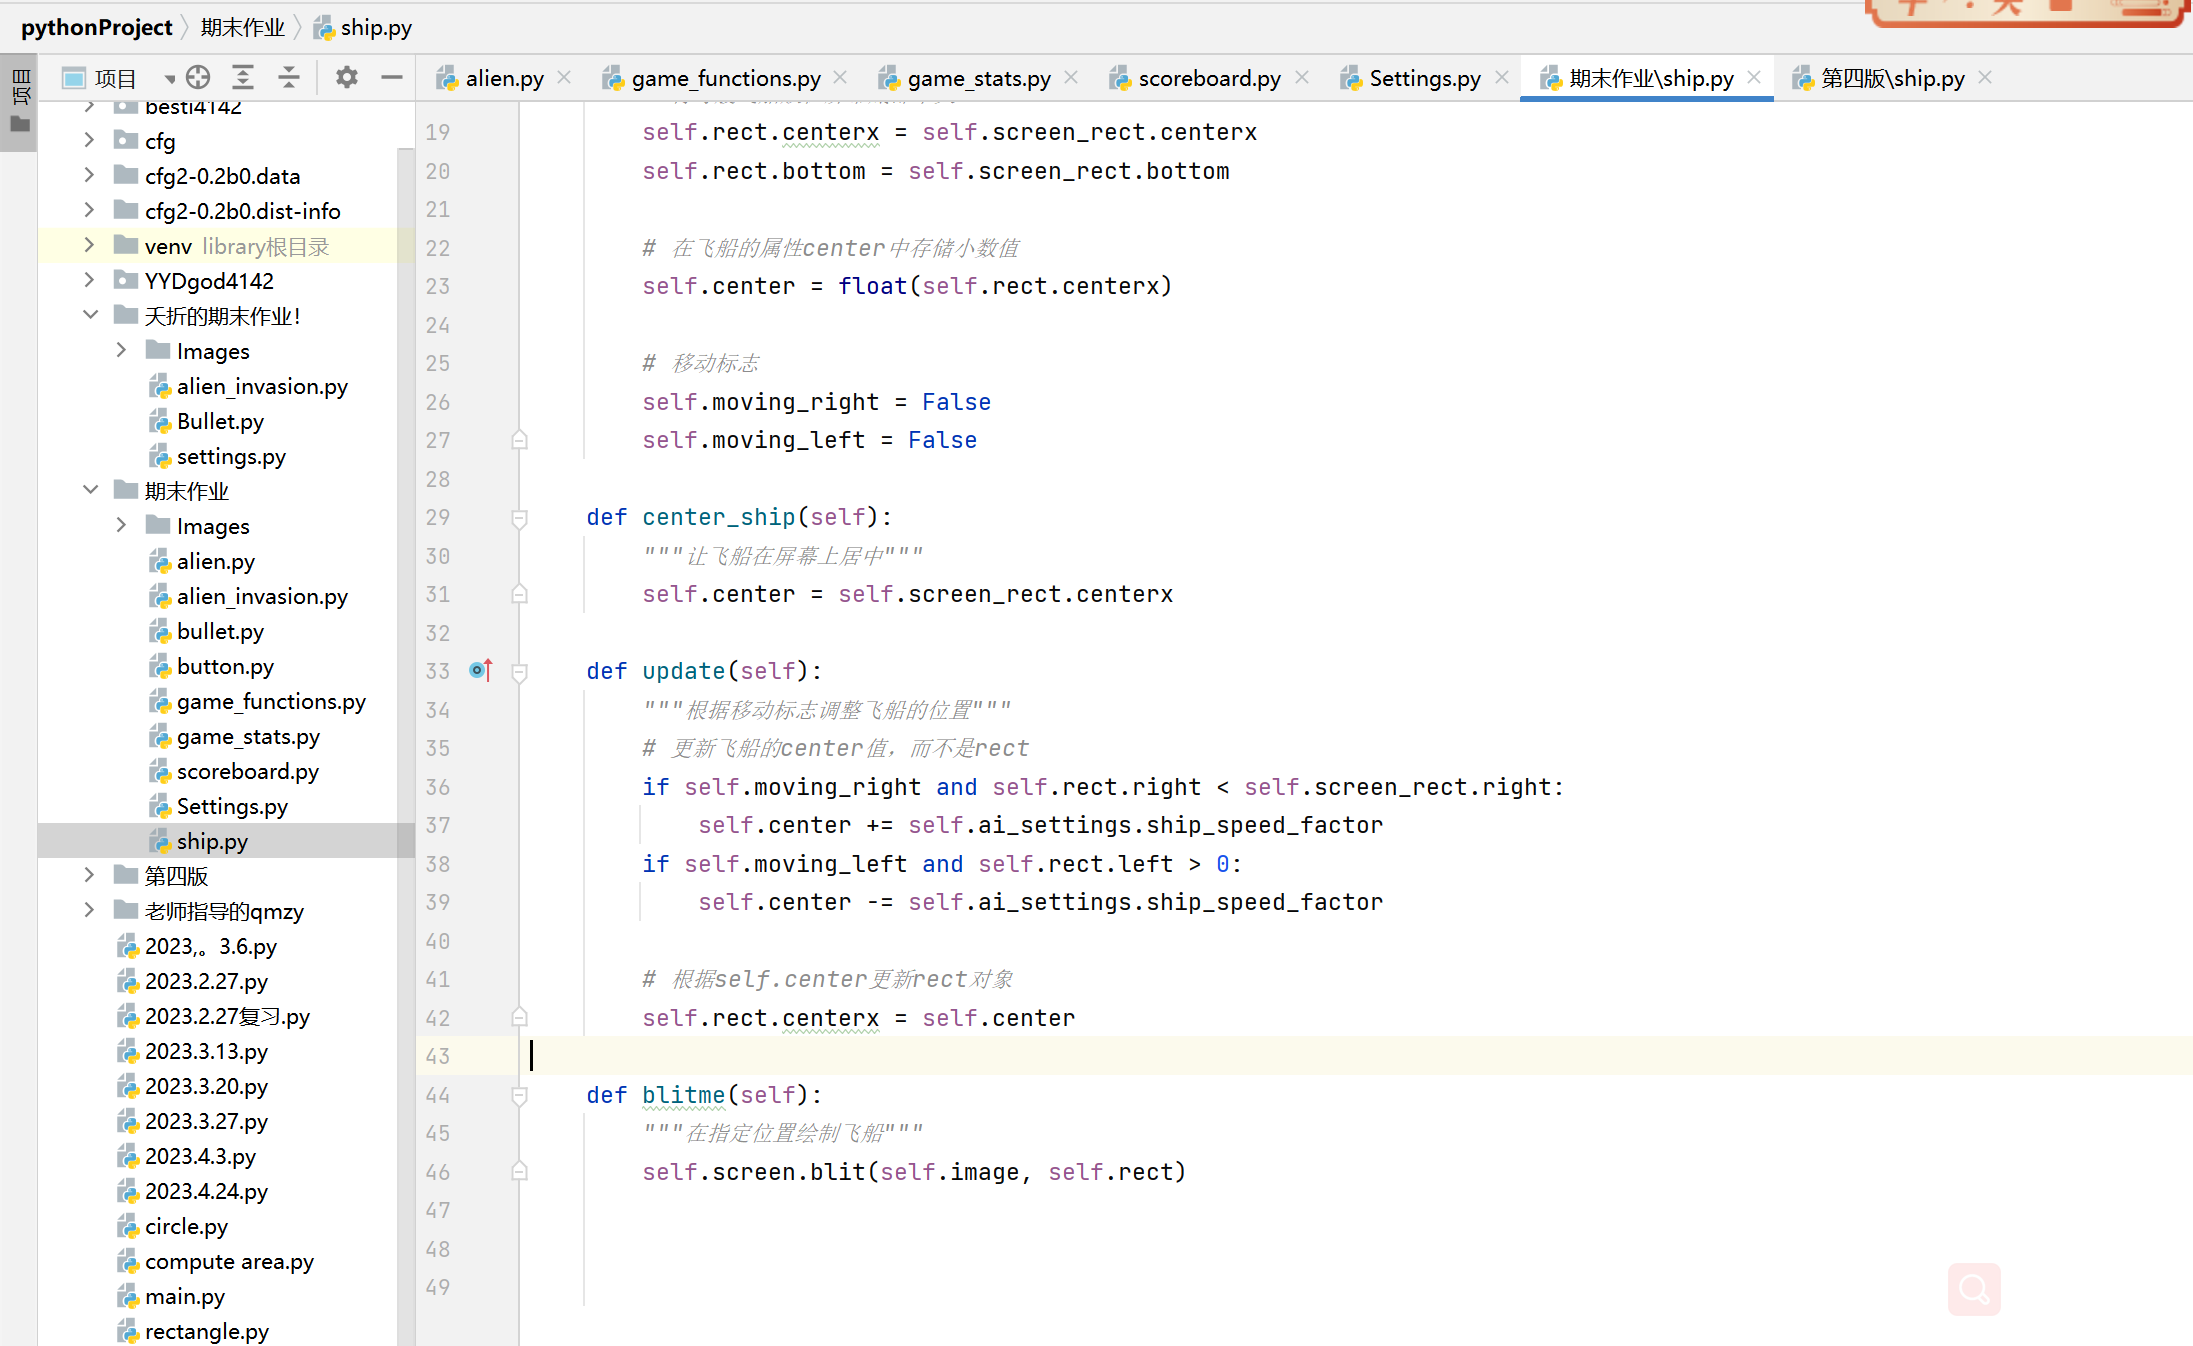Expand the cfg2-0.2b0.data folder
Viewport: 2193px width, 1346px height.
point(89,175)
